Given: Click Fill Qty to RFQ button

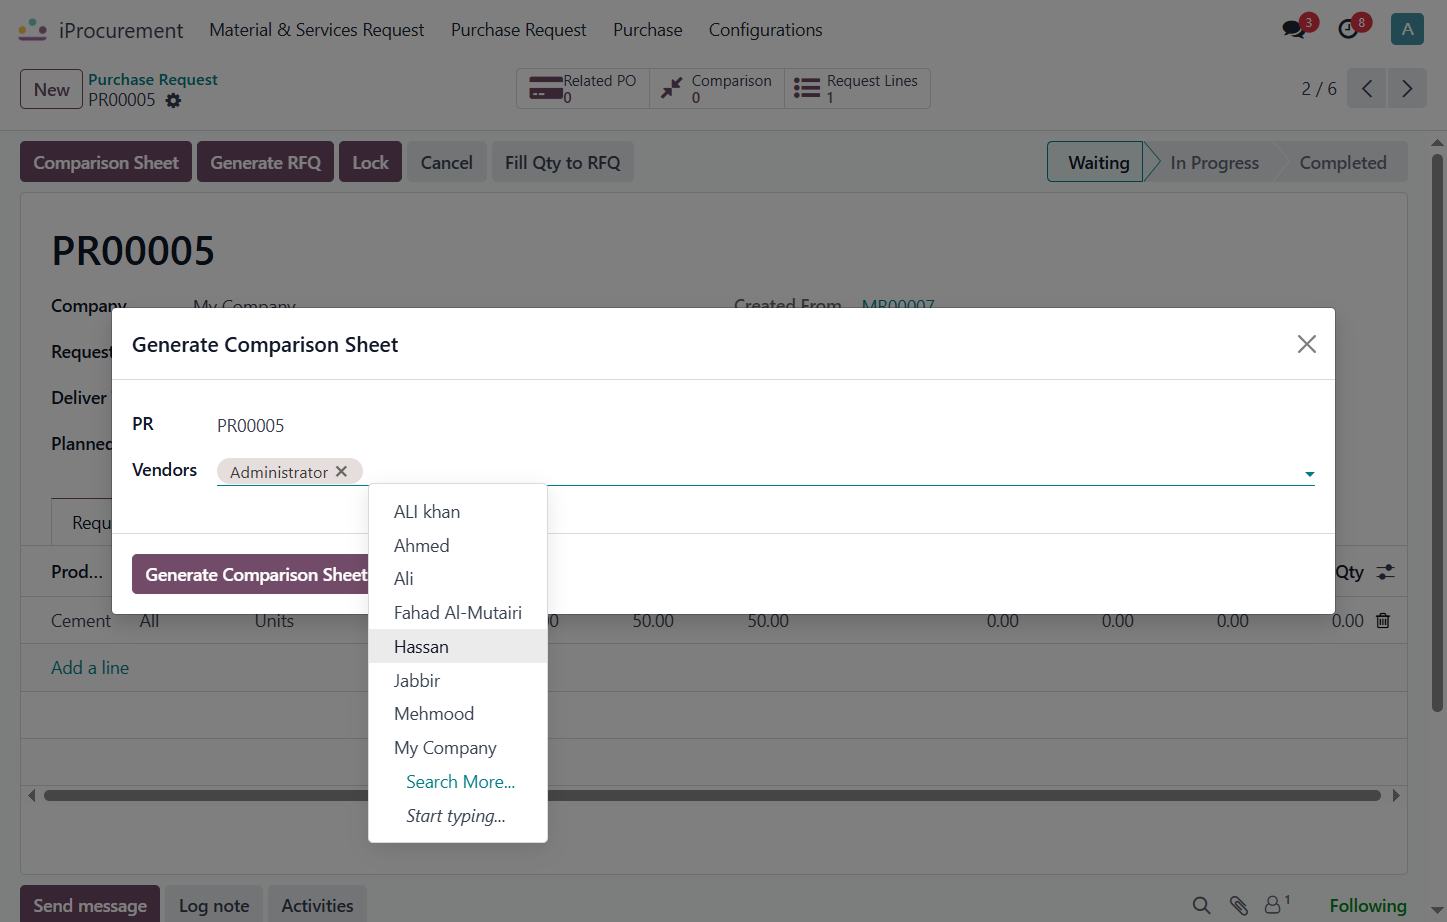Looking at the screenshot, I should [562, 162].
